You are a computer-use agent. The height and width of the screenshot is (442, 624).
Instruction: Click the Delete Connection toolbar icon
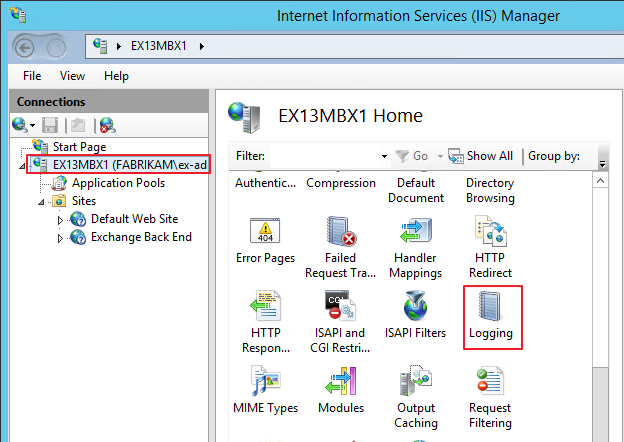(x=107, y=125)
